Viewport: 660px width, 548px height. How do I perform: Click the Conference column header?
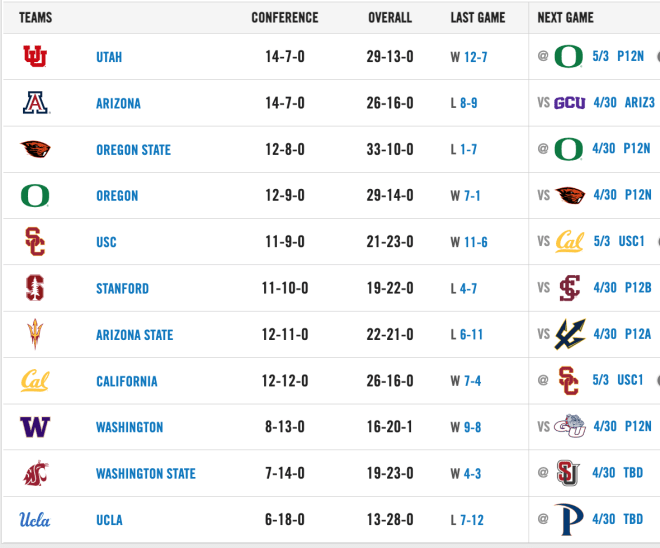285,18
